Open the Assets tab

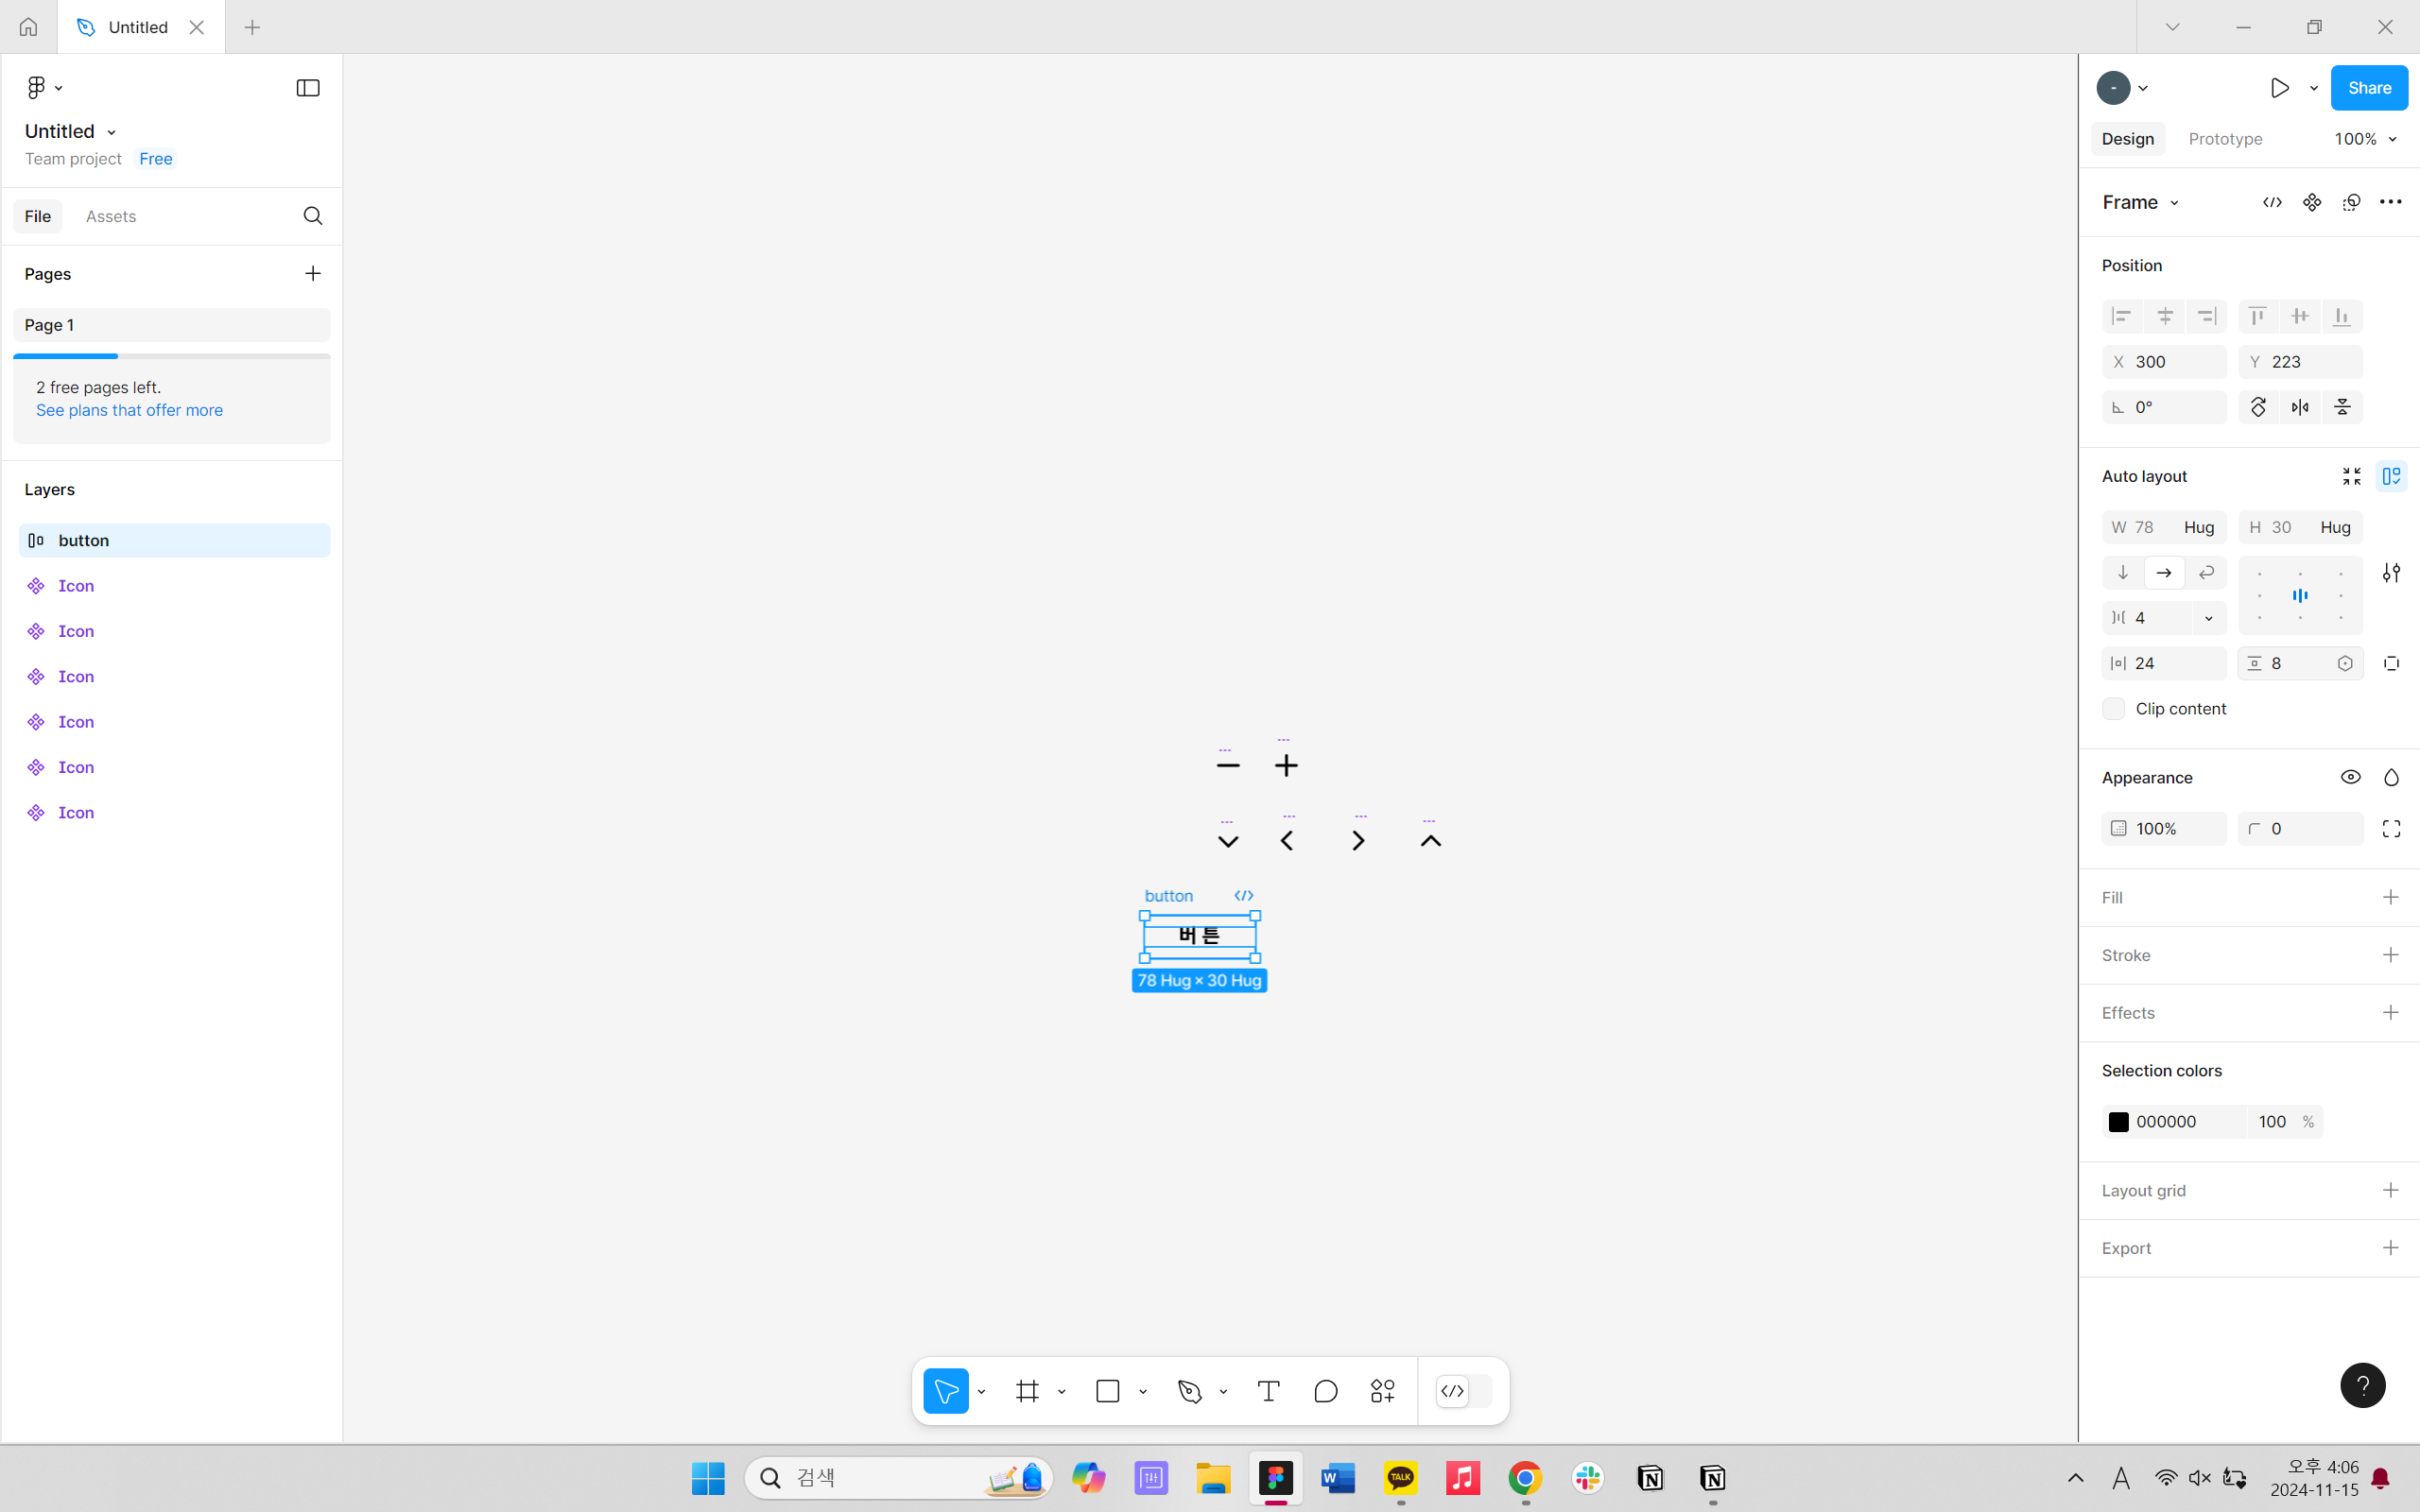point(111,216)
